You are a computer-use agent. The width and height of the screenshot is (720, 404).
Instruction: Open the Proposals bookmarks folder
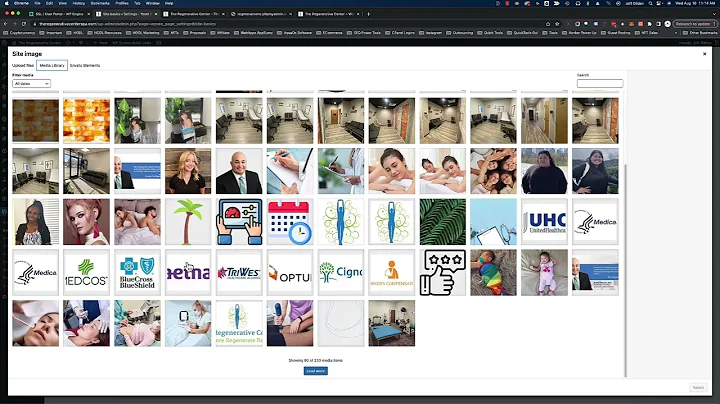[x=195, y=33]
